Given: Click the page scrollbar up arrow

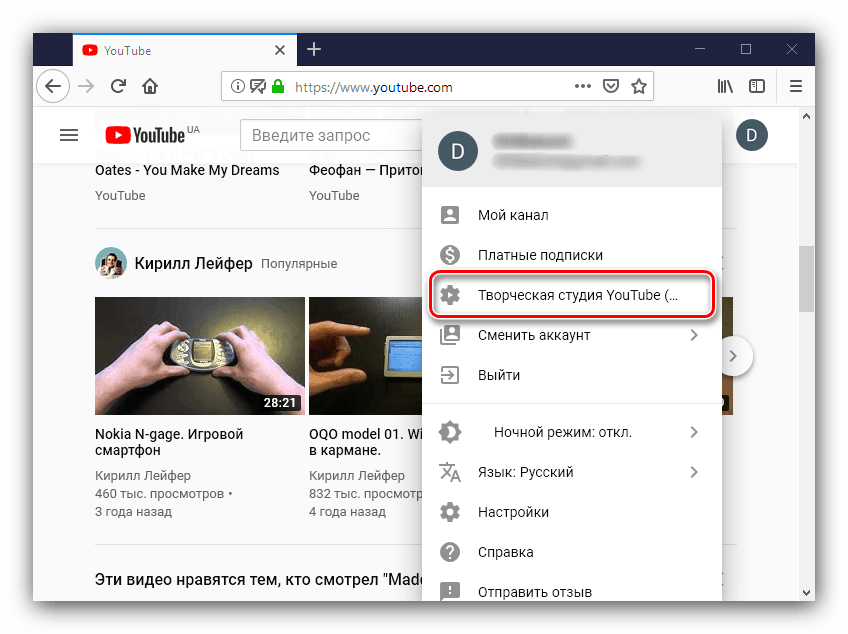Looking at the screenshot, I should (806, 116).
